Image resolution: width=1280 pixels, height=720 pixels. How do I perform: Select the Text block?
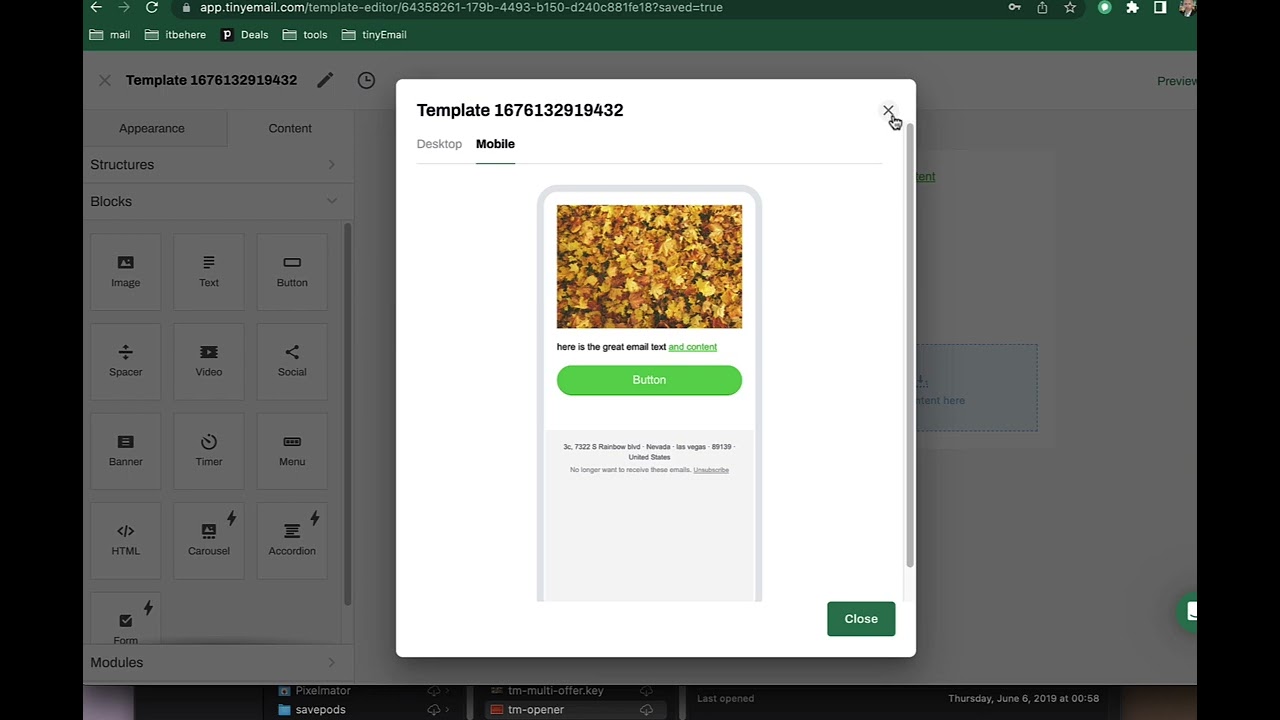pyautogui.click(x=209, y=271)
